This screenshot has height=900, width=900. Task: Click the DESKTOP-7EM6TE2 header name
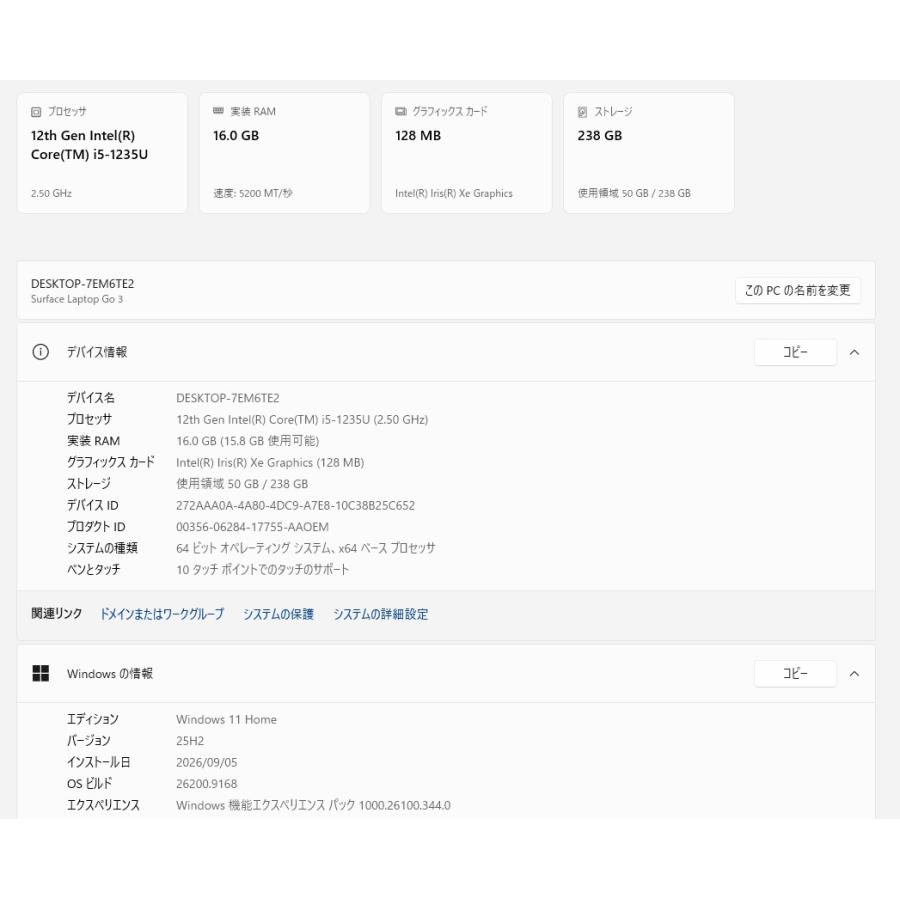(x=83, y=284)
